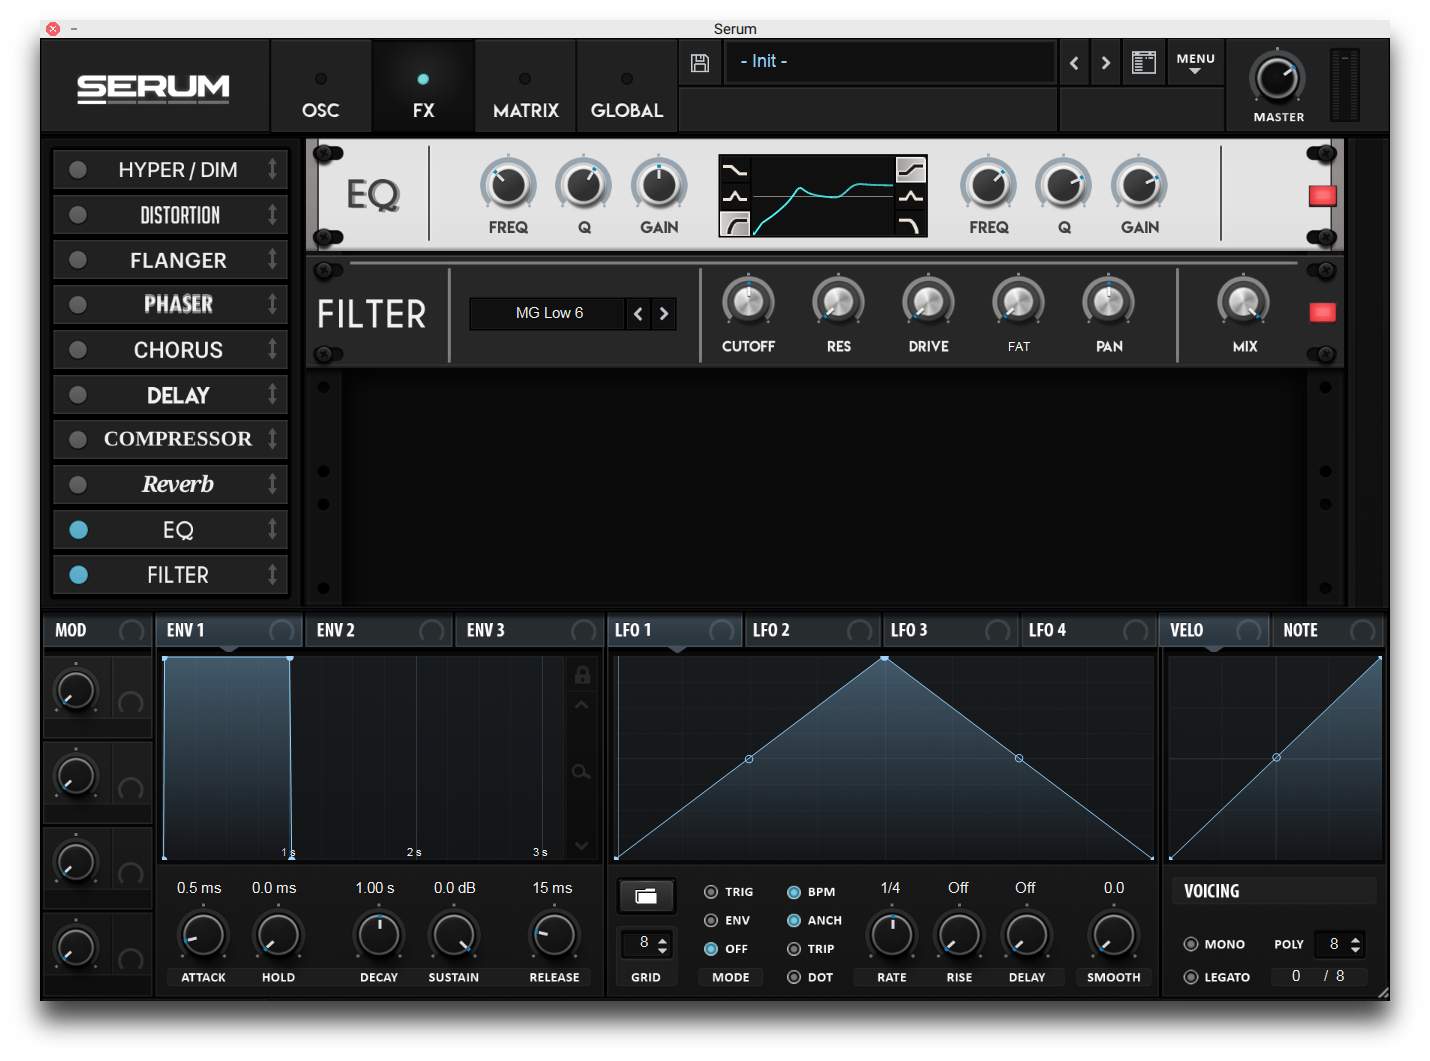1430x1061 pixels.
Task: Select peak shape for EQ band one
Action: click(x=734, y=197)
